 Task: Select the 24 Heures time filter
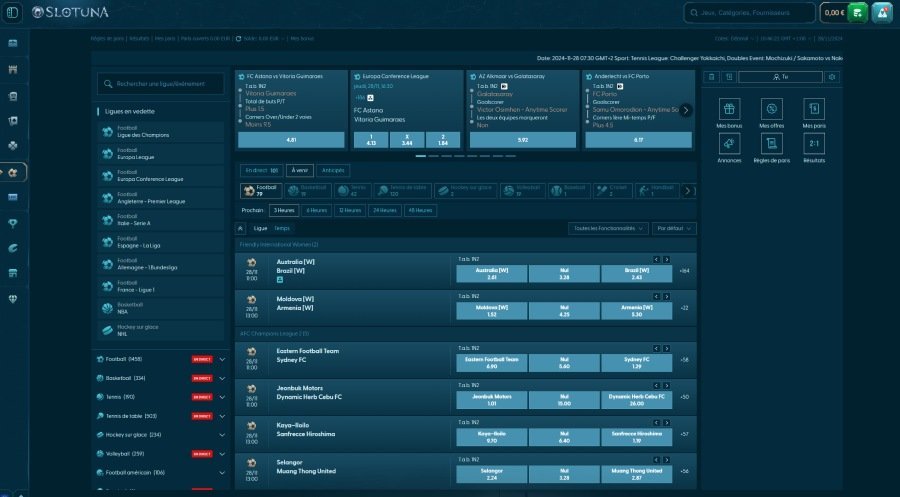(385, 211)
